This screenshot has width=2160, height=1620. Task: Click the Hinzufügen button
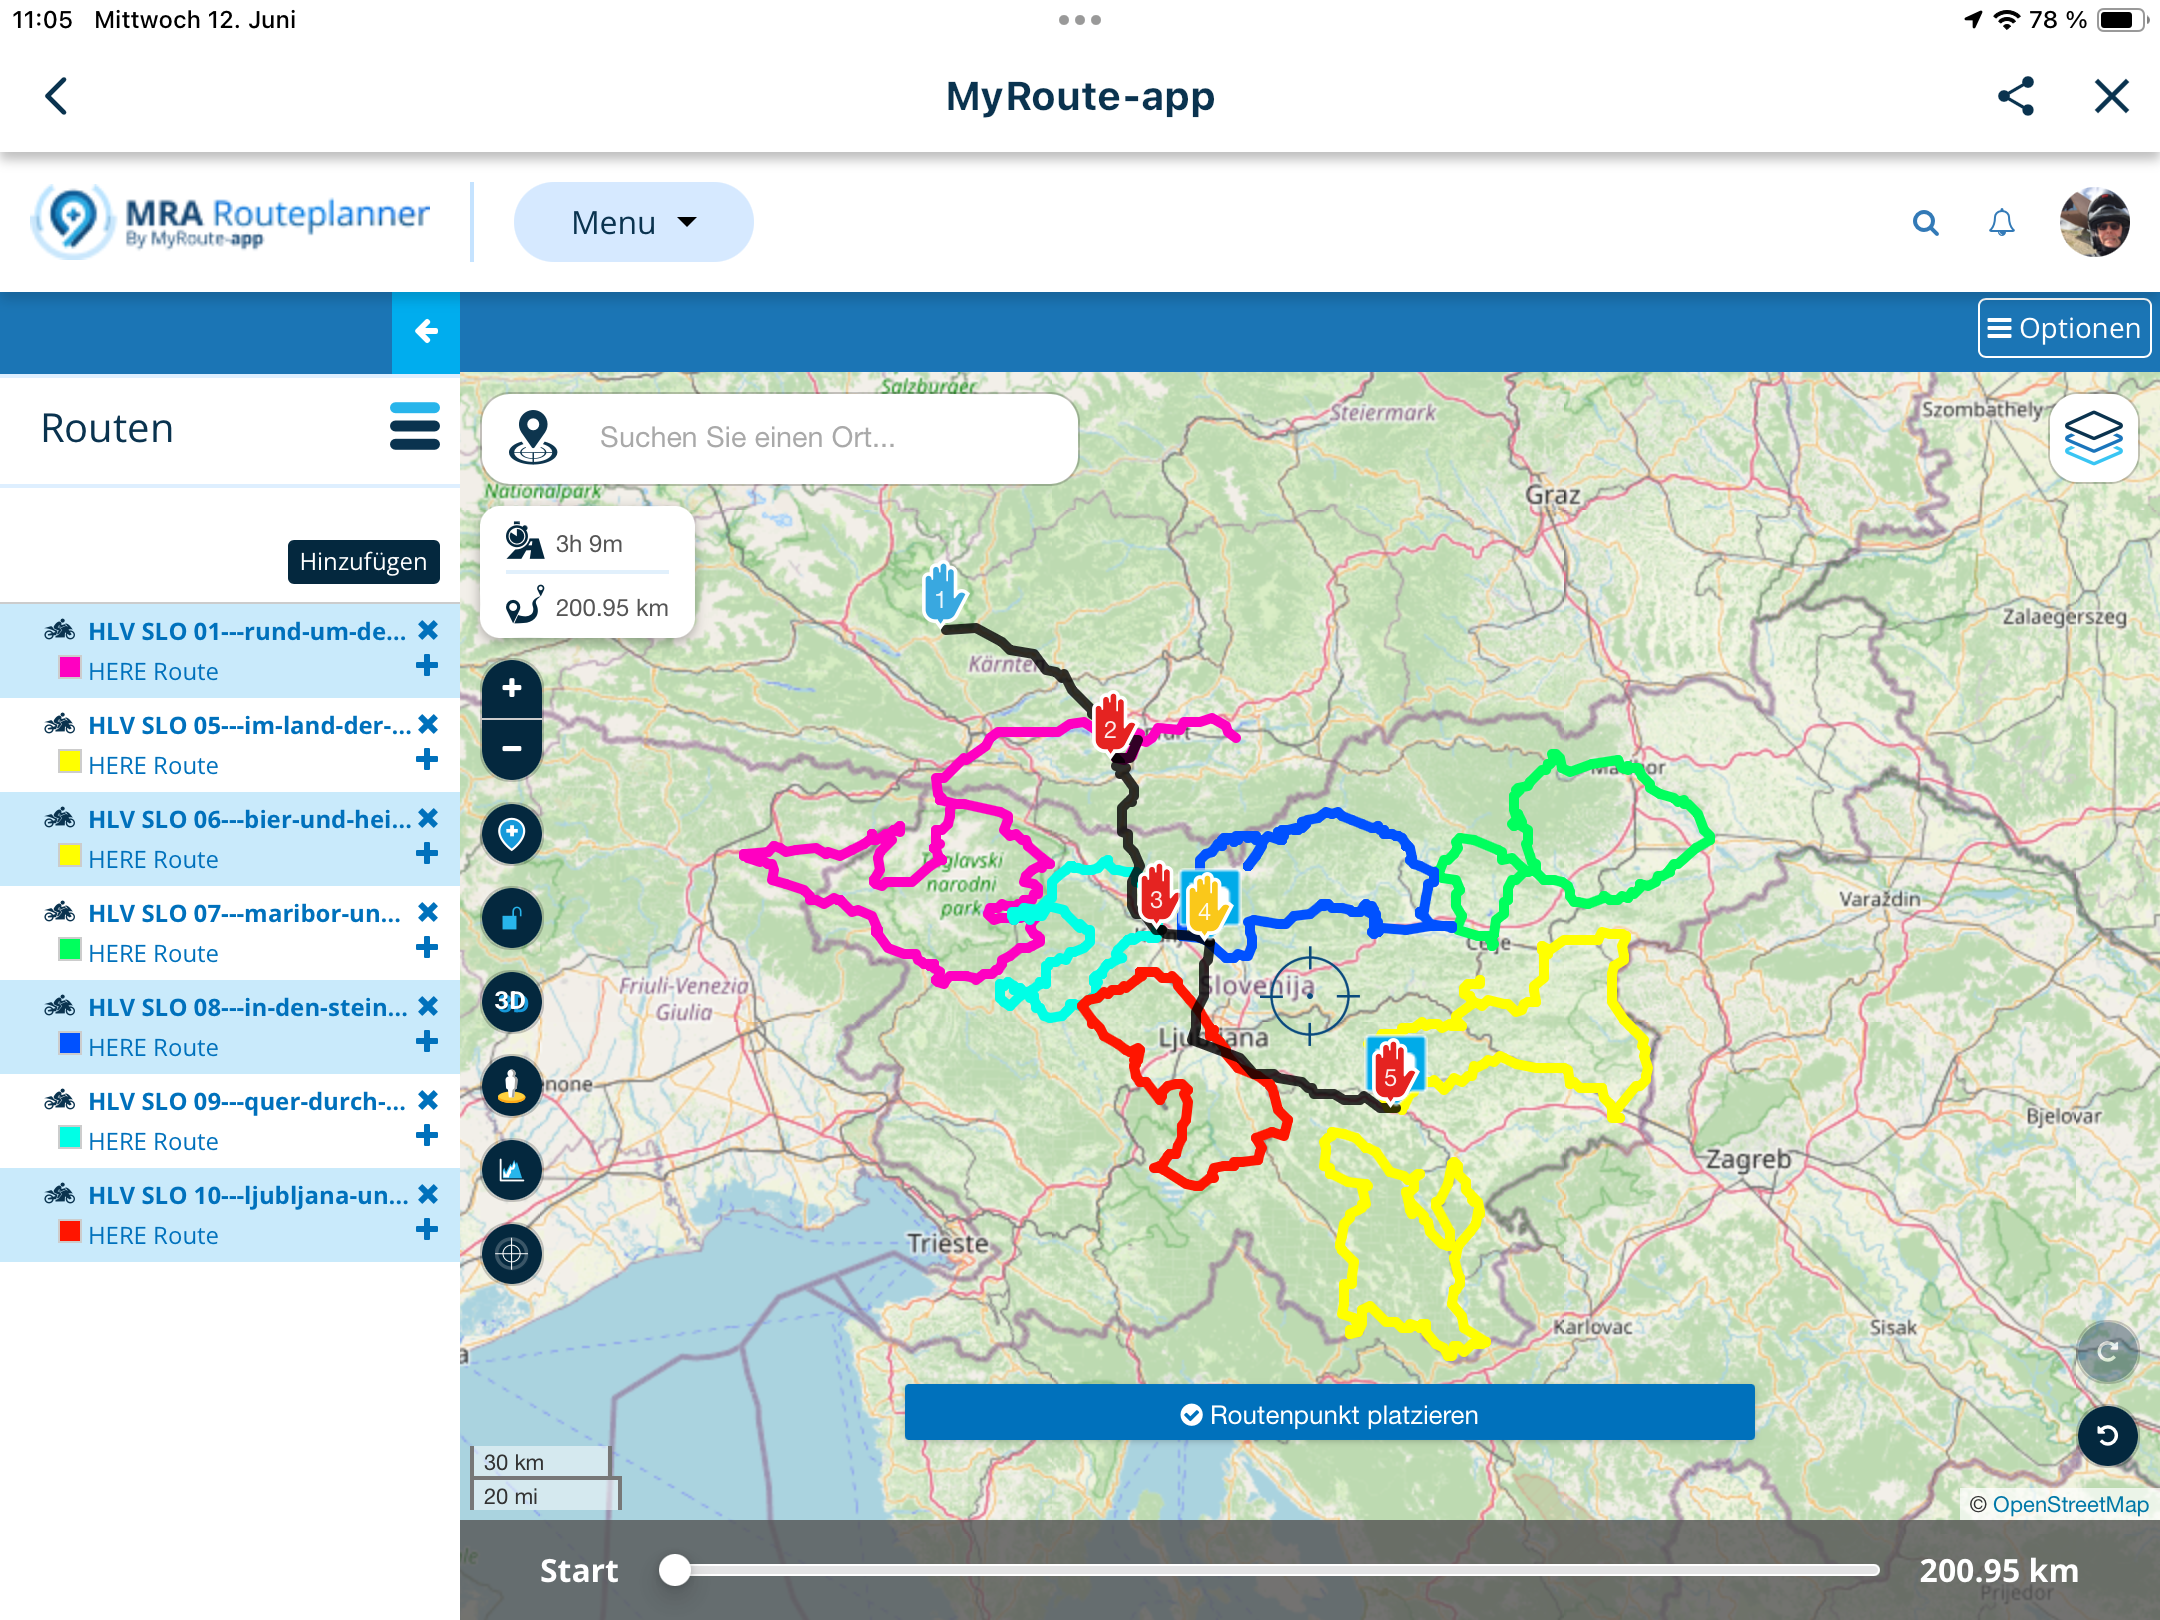[363, 562]
